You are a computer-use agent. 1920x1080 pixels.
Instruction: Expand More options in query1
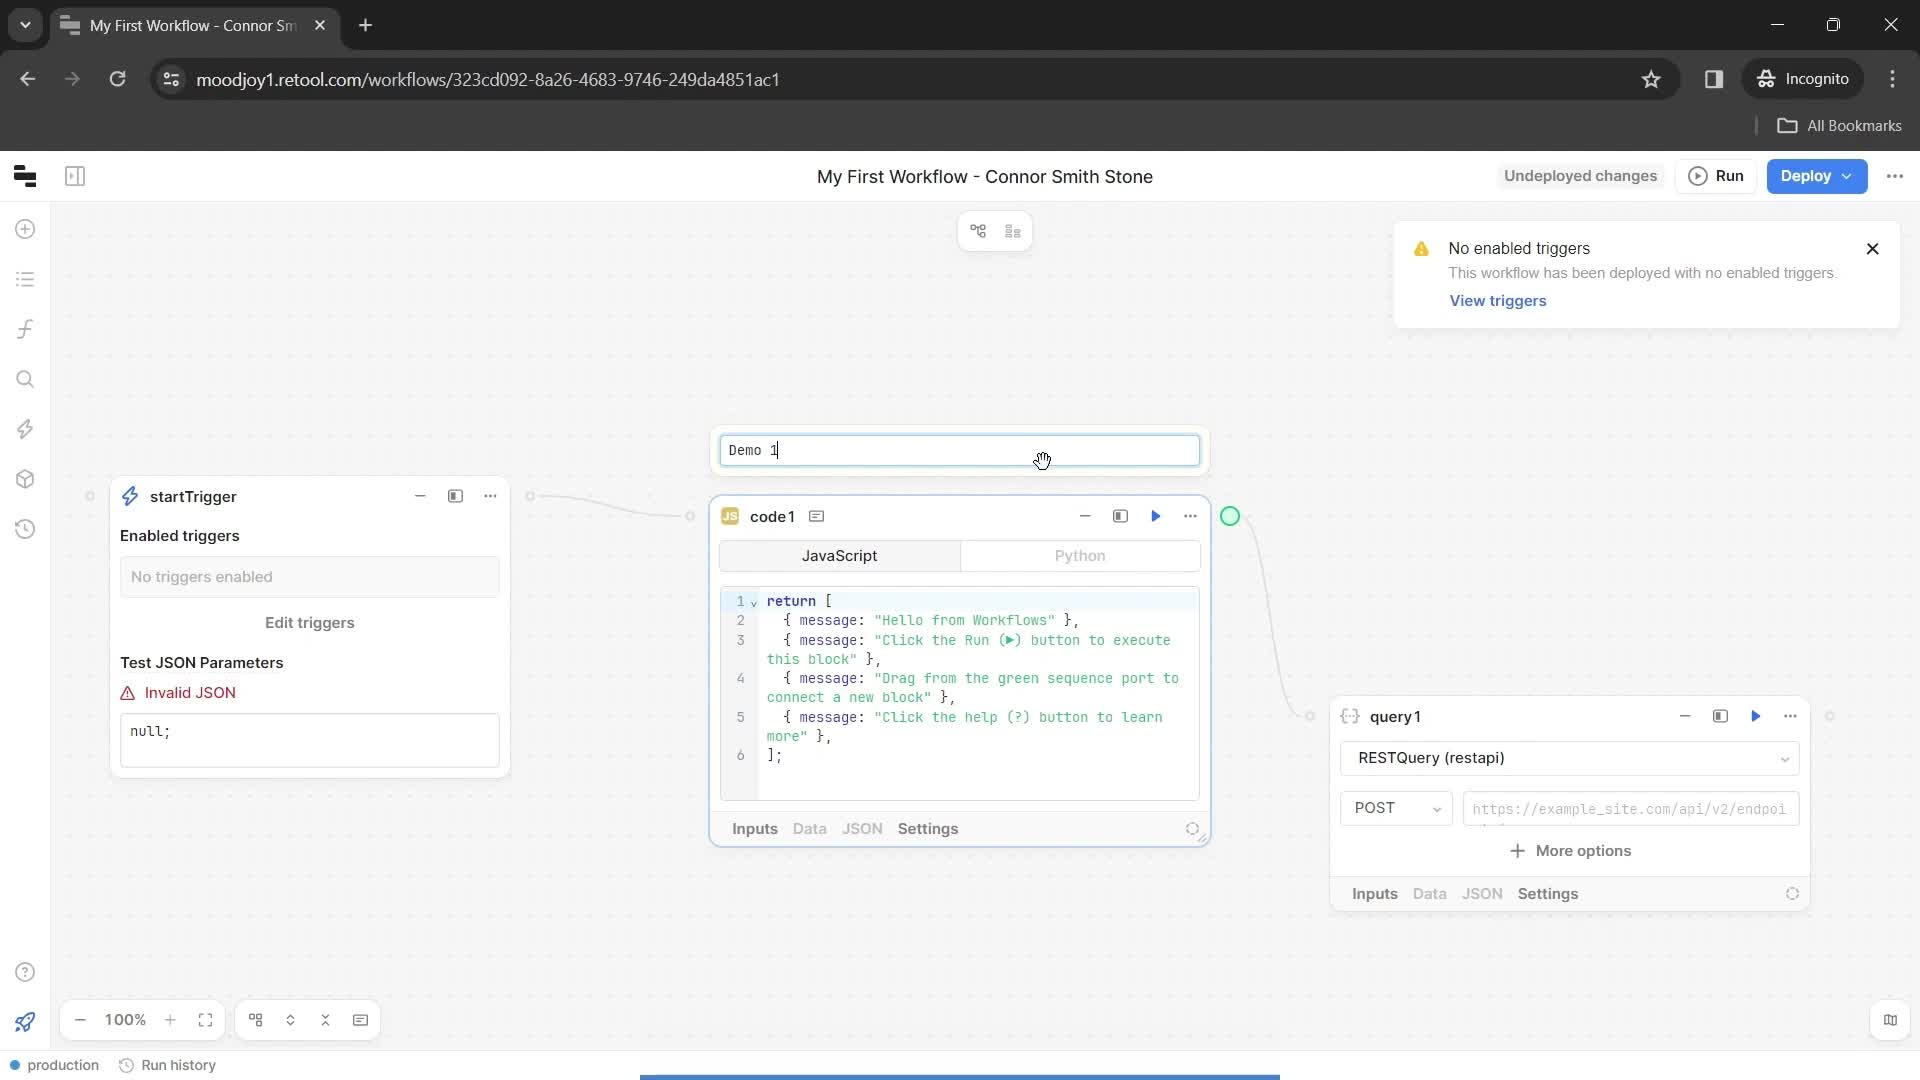click(x=1570, y=851)
